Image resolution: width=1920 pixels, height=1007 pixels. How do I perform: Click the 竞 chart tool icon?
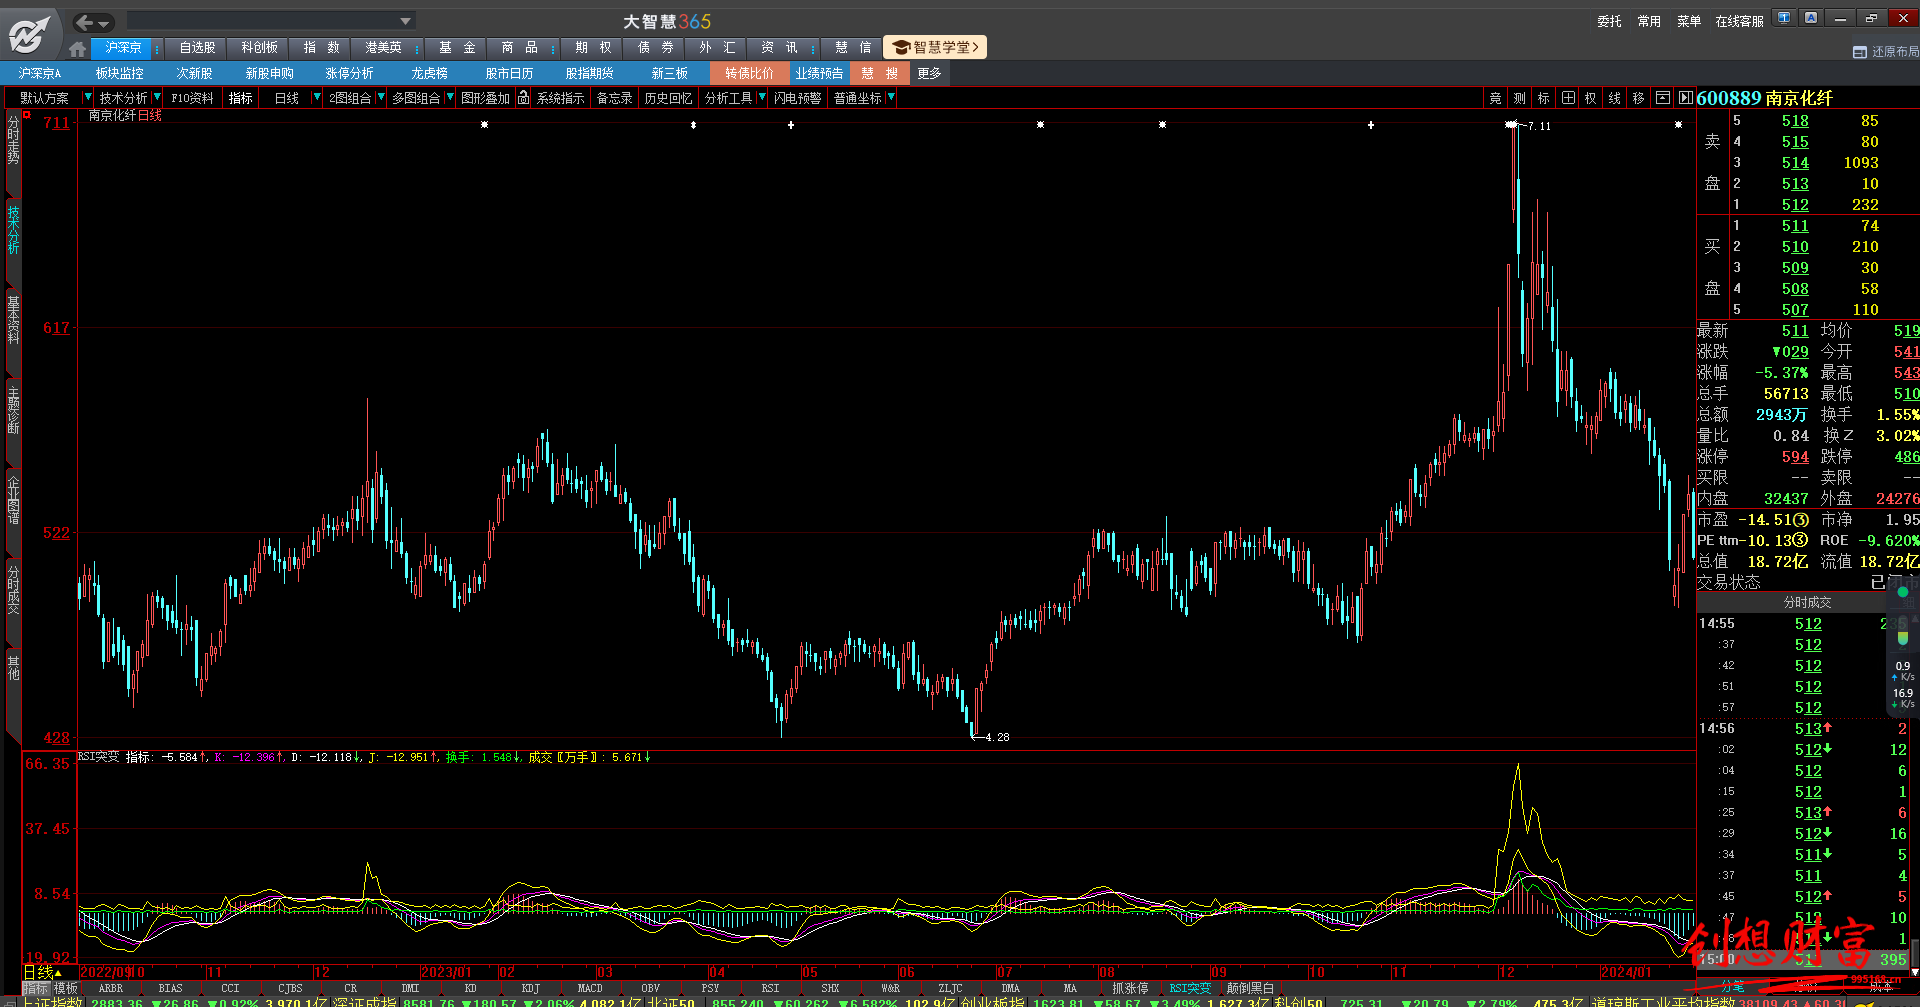(1495, 98)
